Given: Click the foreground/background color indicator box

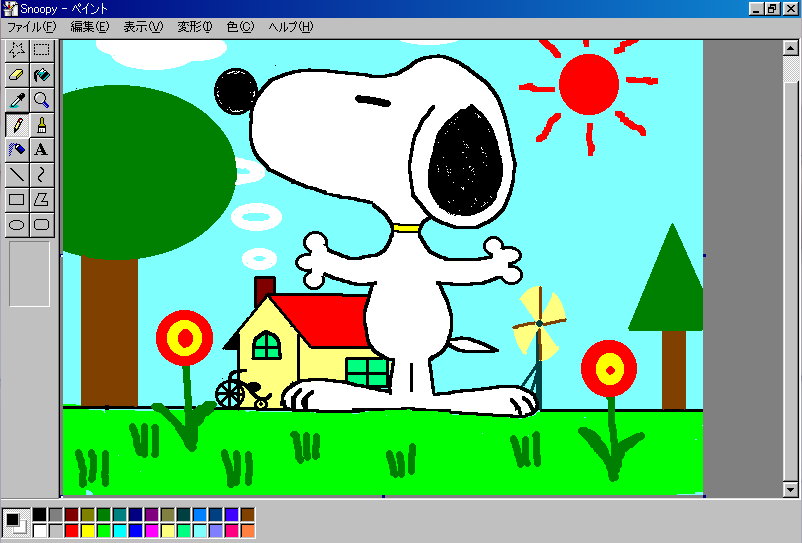Looking at the screenshot, I should pos(16,523).
